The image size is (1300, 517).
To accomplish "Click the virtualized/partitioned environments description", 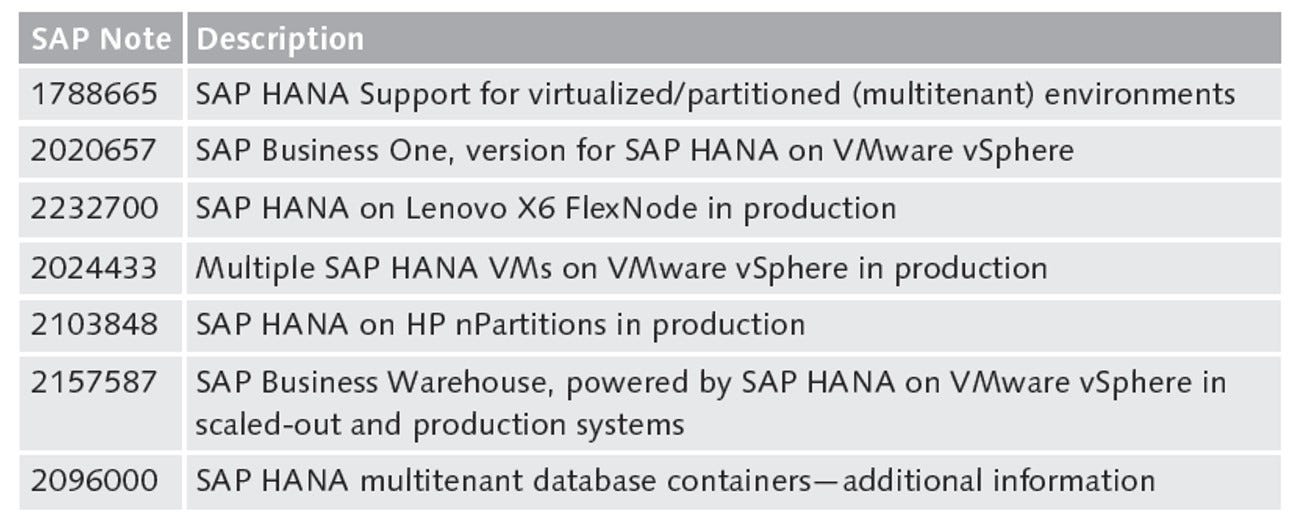I will coord(715,95).
